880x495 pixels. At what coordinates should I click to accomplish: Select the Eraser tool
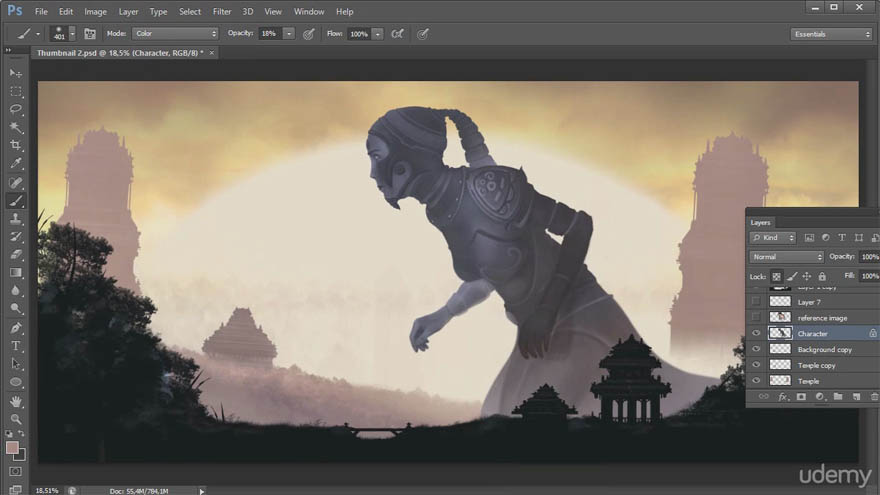[16, 255]
